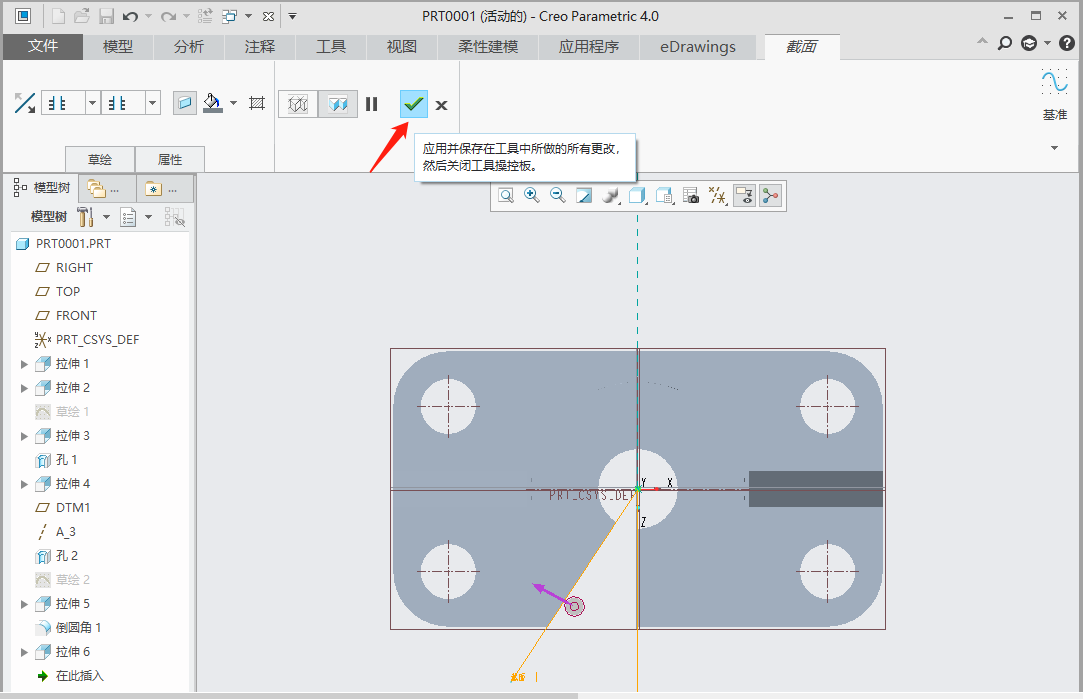Expand the 拉伸 2 feature node
The height and width of the screenshot is (699, 1083).
pyautogui.click(x=24, y=388)
